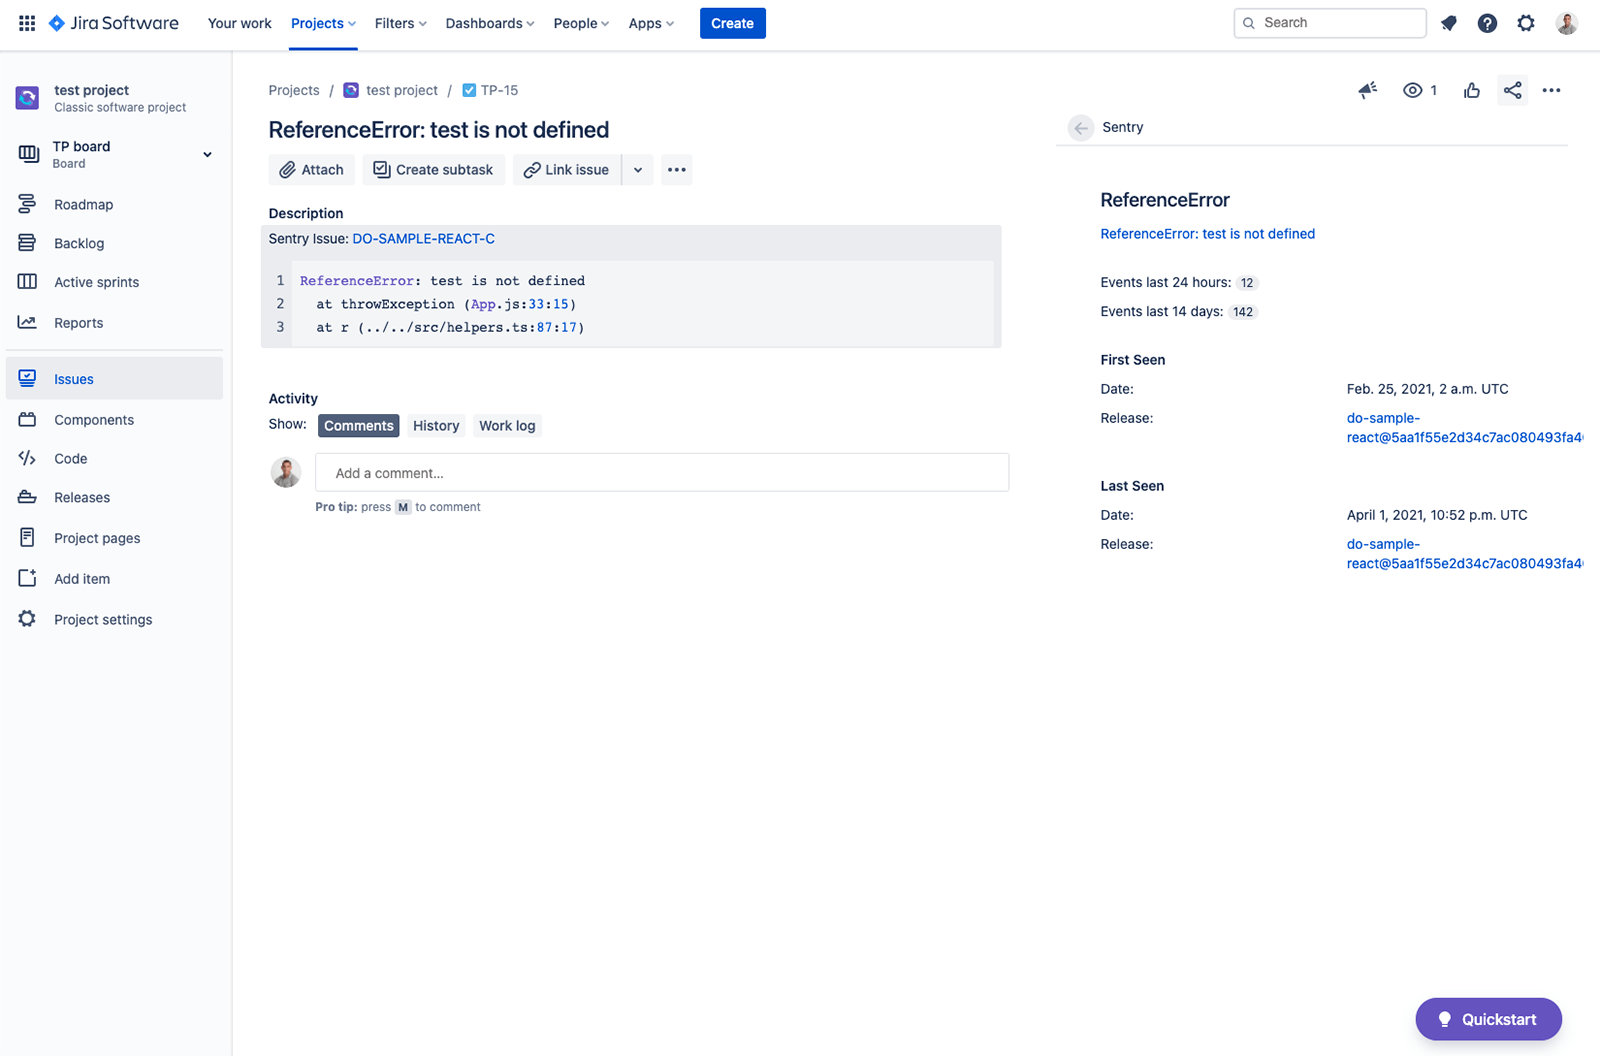Switch to the History tab

(x=436, y=425)
